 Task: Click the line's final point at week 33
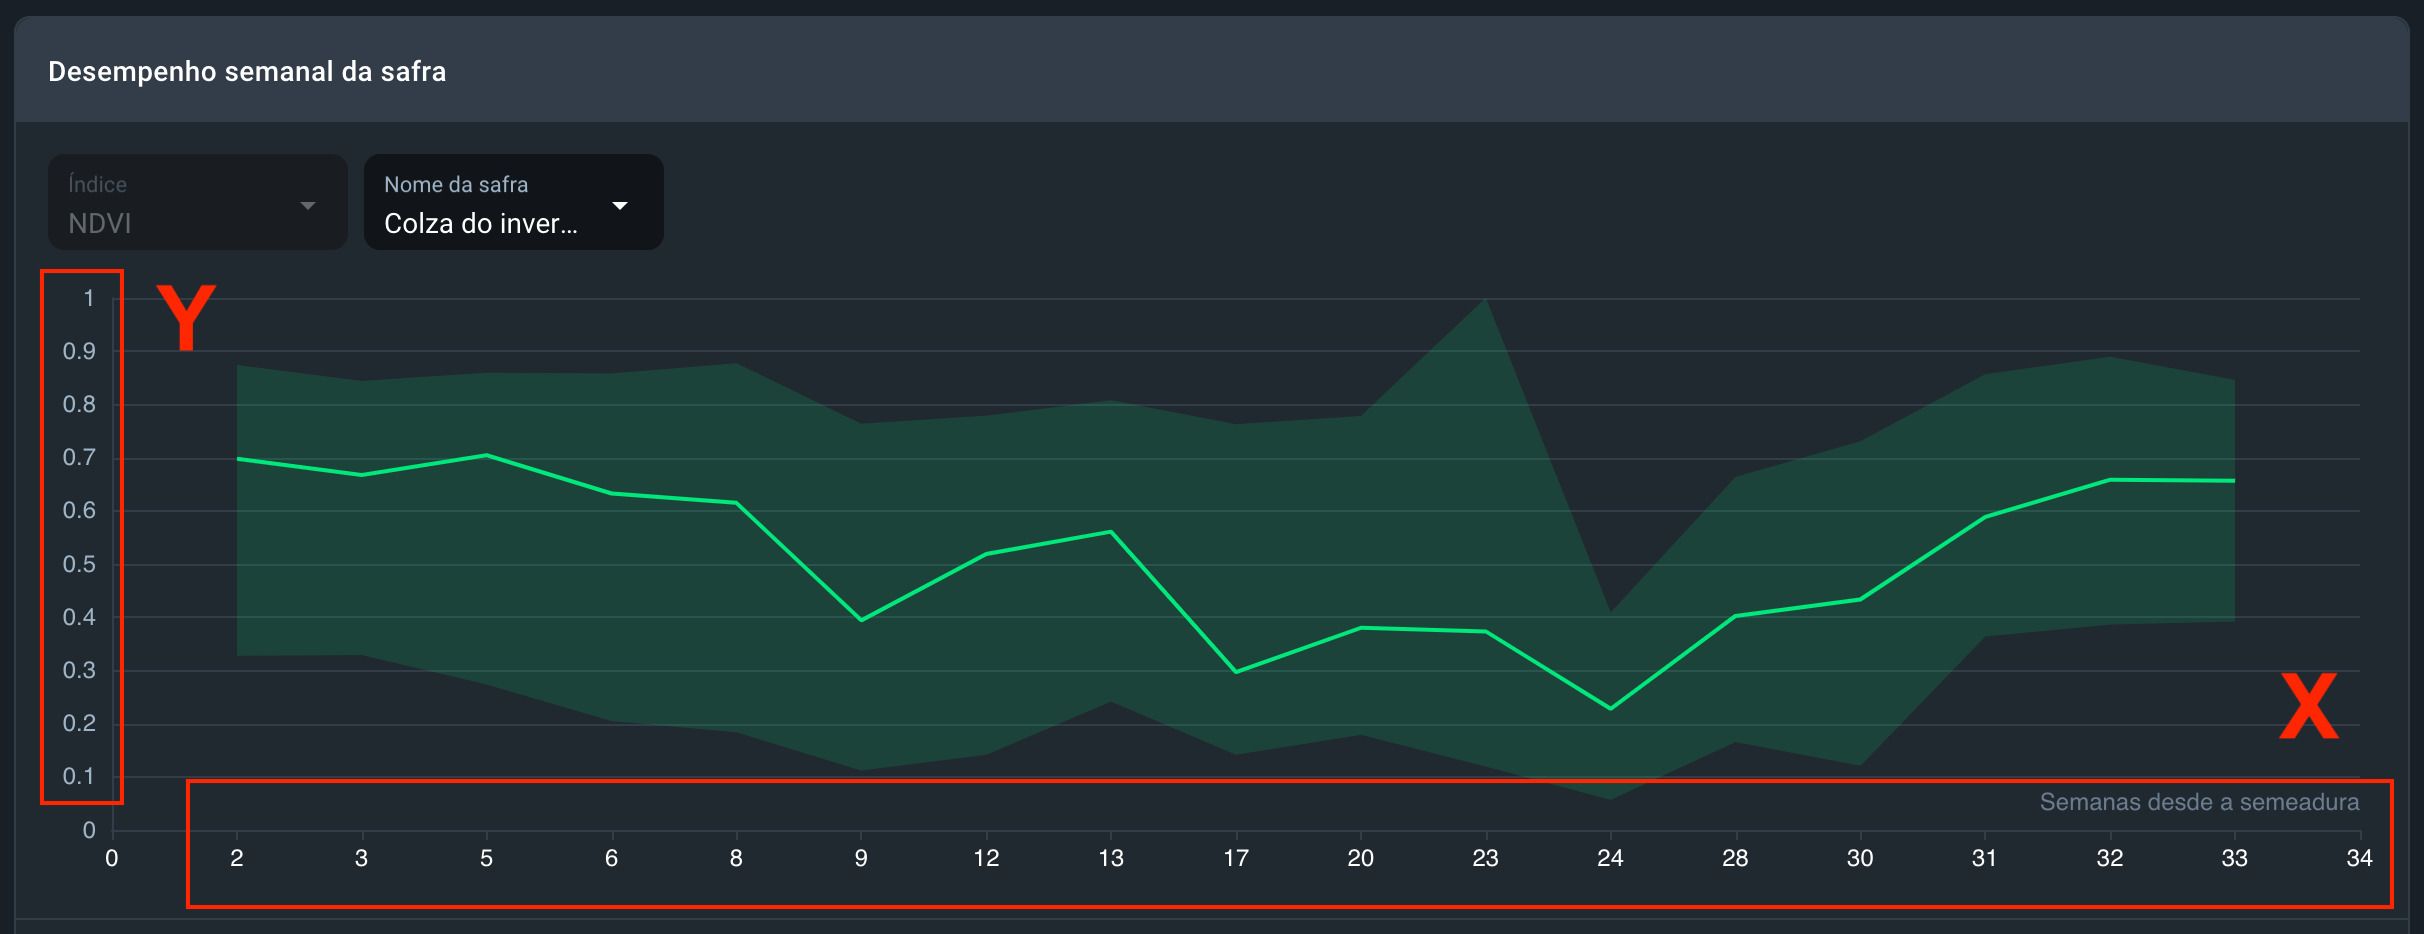point(2234,481)
